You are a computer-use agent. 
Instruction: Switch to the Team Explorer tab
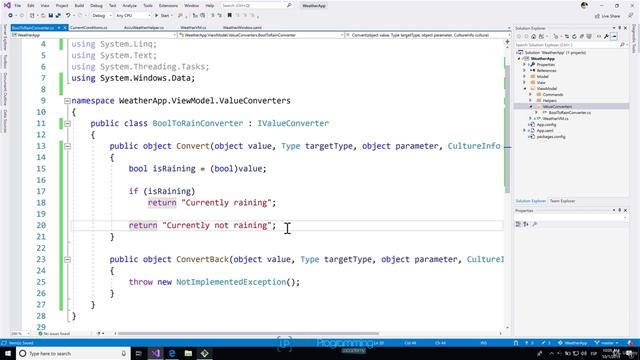pyautogui.click(x=562, y=201)
